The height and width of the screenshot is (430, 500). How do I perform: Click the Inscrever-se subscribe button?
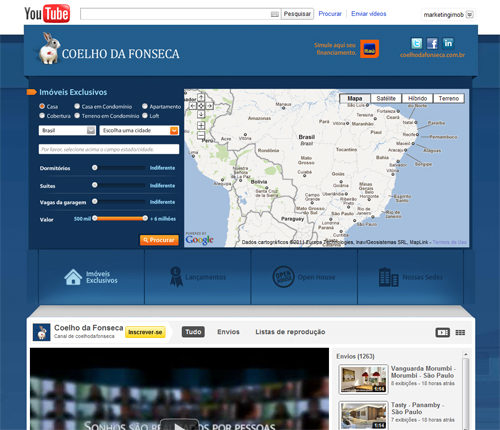point(145,332)
